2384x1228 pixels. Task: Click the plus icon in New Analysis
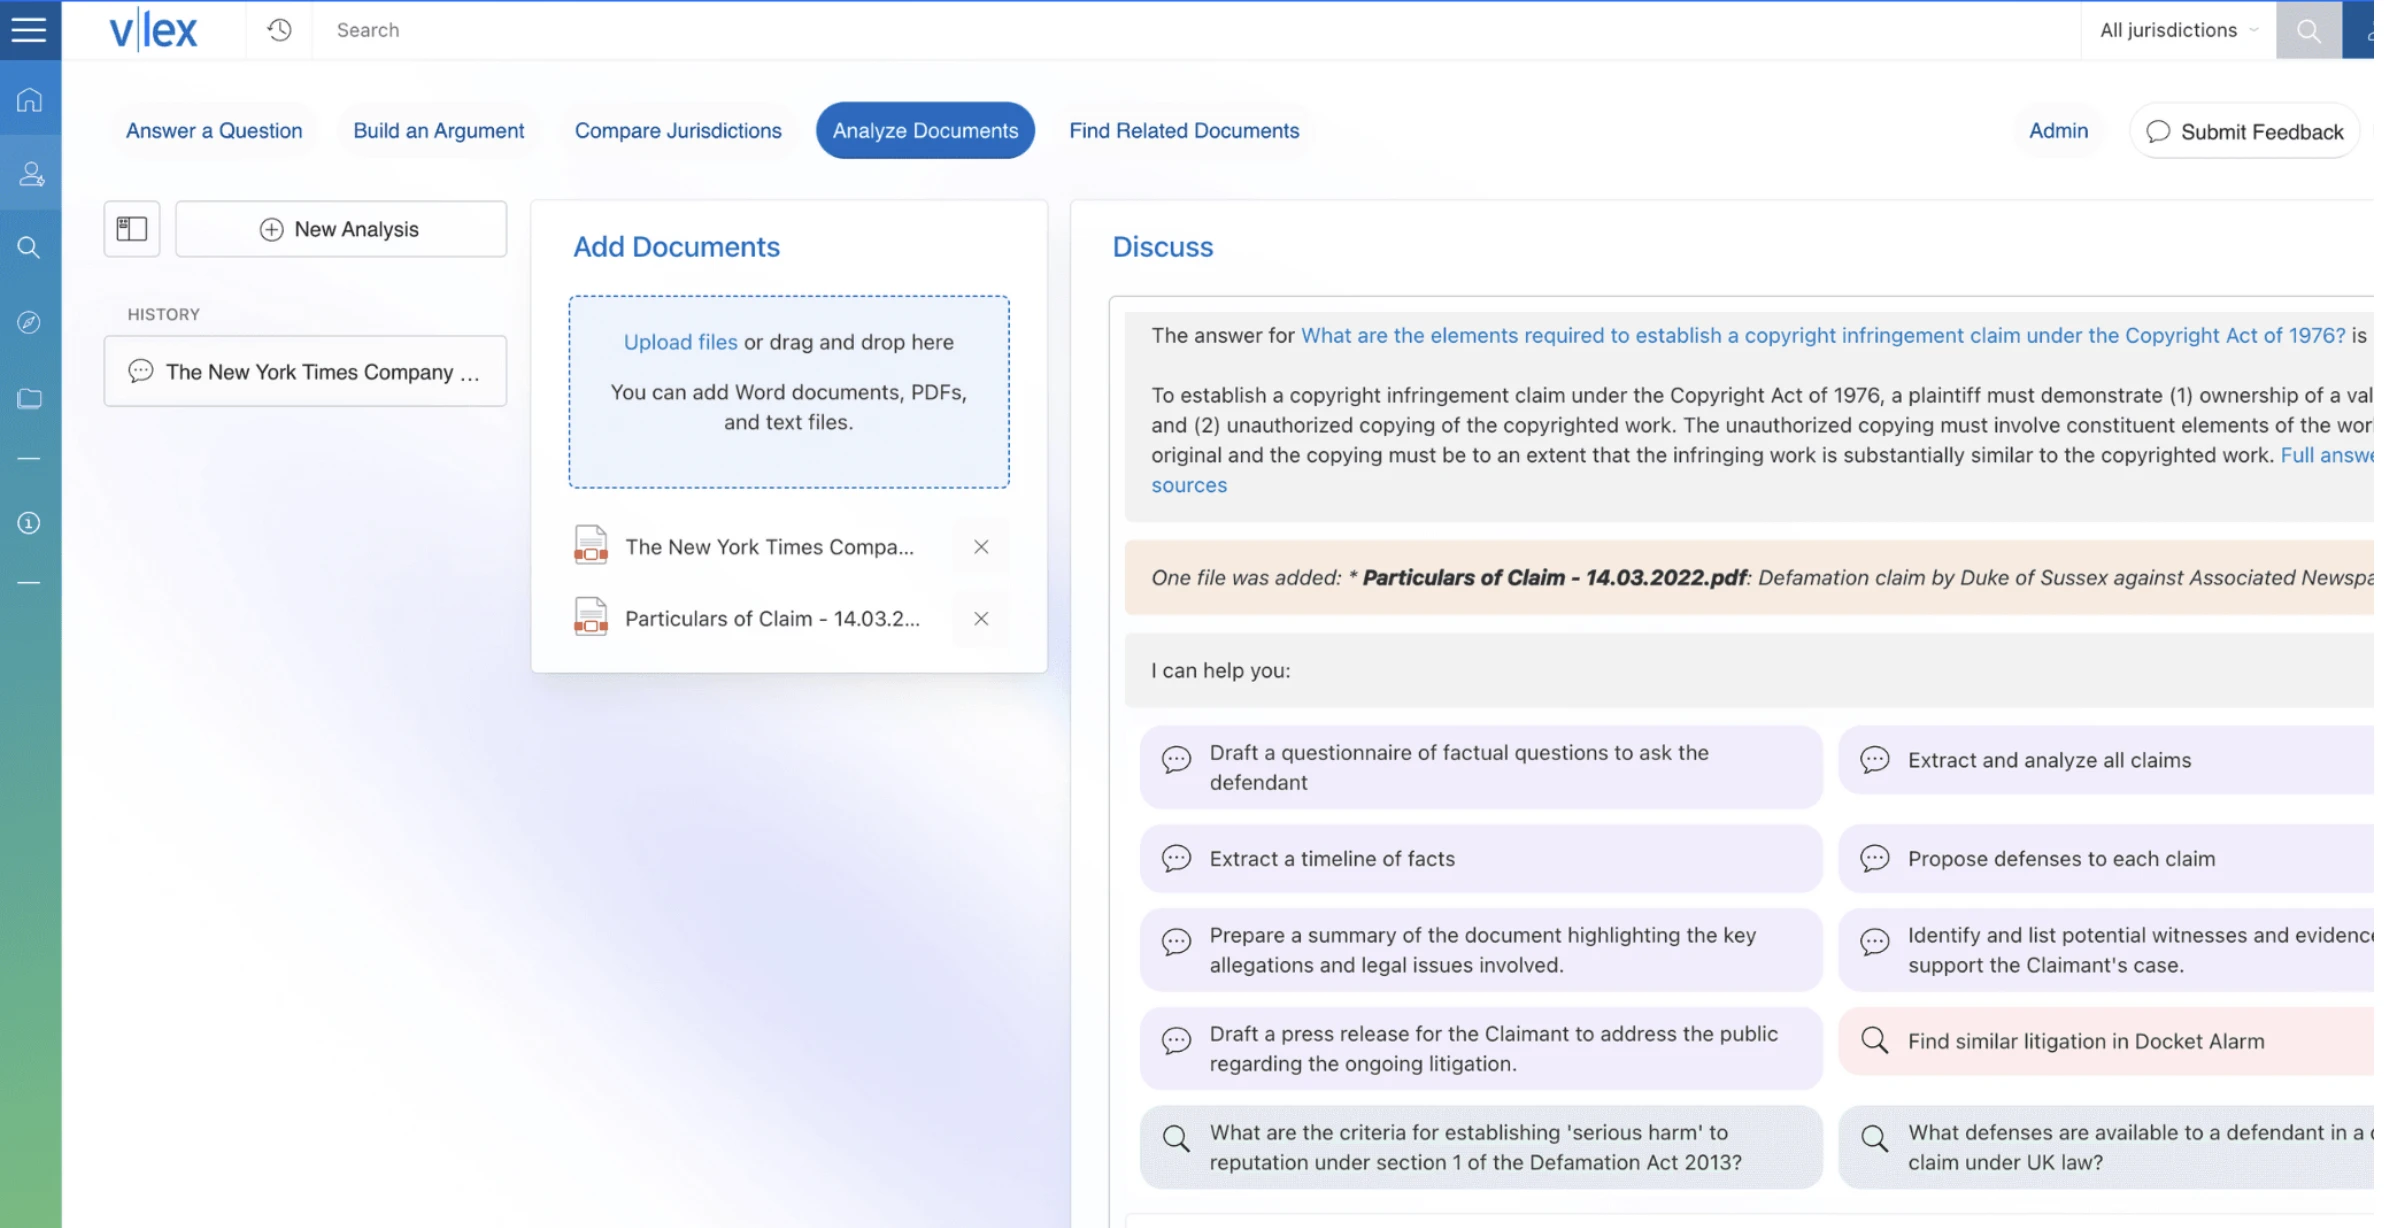click(x=271, y=229)
